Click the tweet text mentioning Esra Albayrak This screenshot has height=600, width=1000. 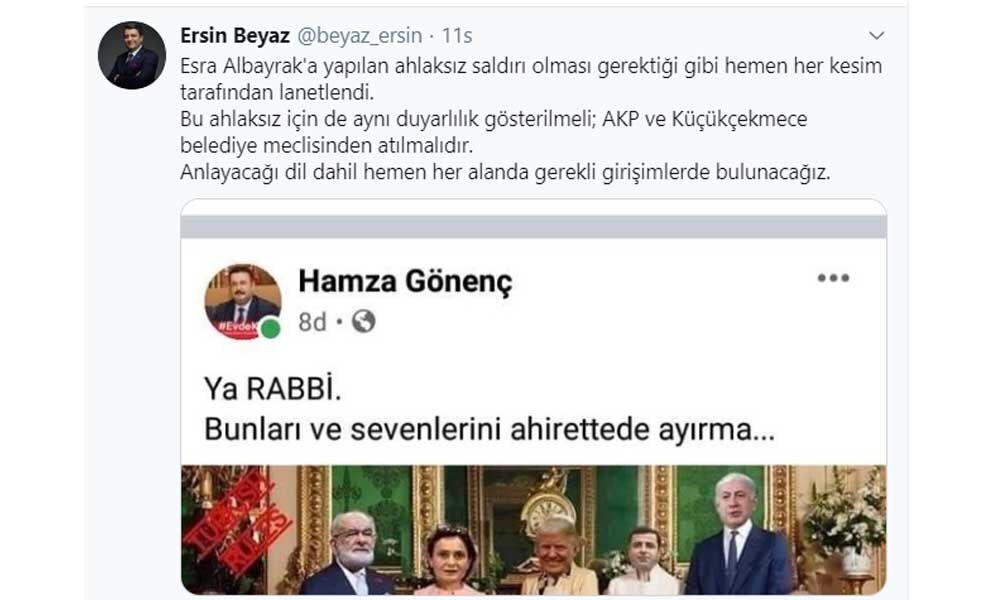pos(531,78)
